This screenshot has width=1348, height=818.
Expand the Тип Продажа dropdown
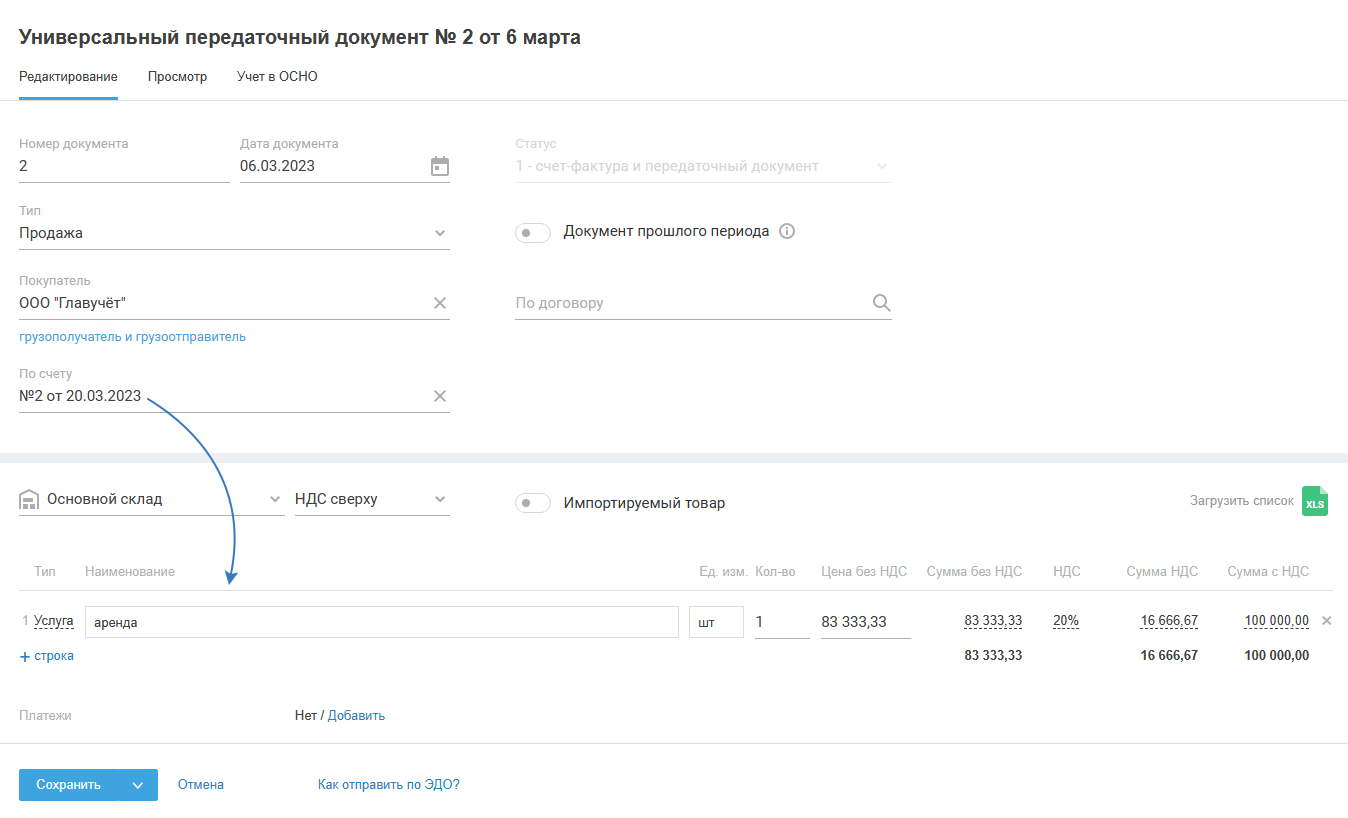pos(440,234)
